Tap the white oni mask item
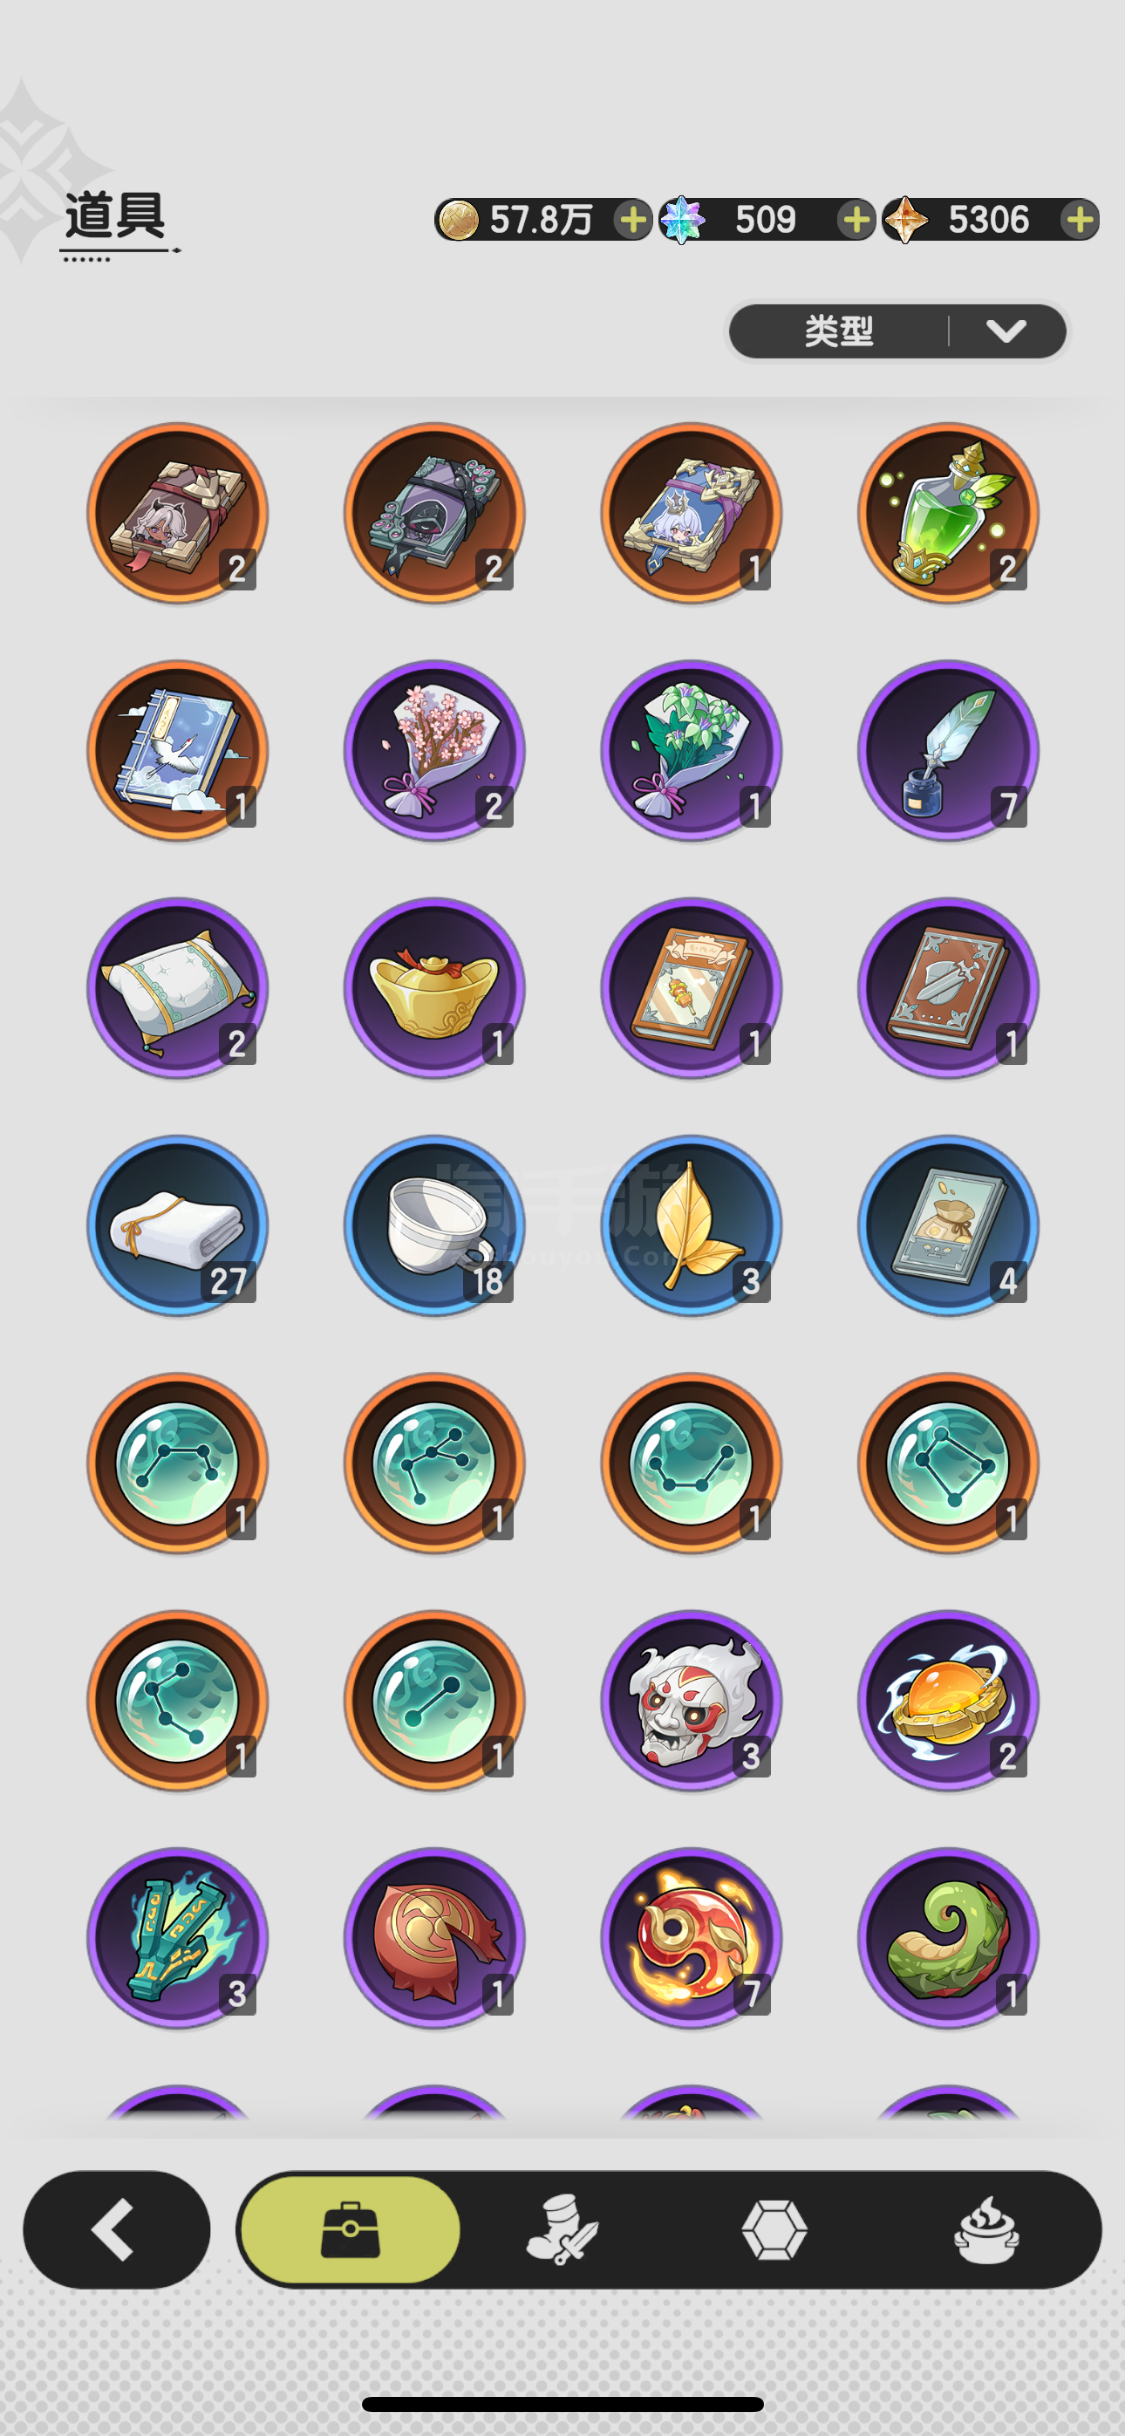Image resolution: width=1125 pixels, height=2436 pixels. (691, 1700)
